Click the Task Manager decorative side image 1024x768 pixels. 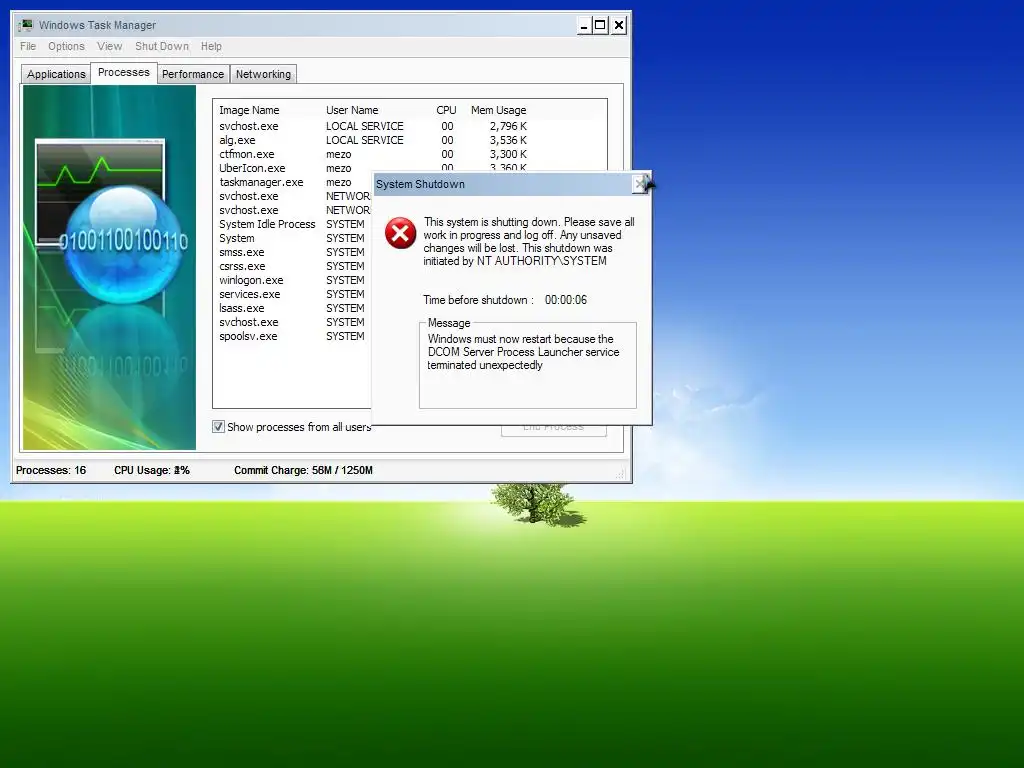(109, 268)
